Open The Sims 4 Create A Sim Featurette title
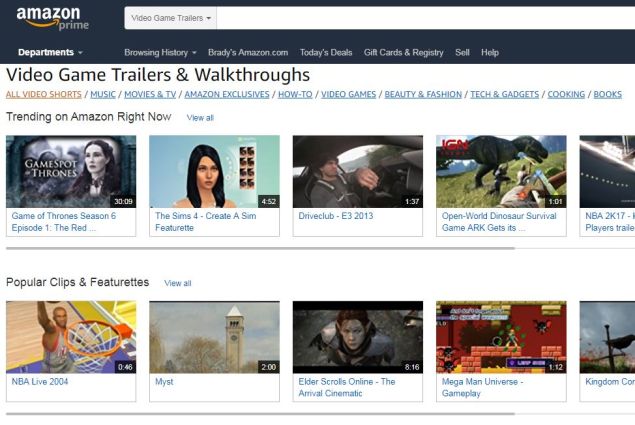The image size is (635, 425). point(205,222)
